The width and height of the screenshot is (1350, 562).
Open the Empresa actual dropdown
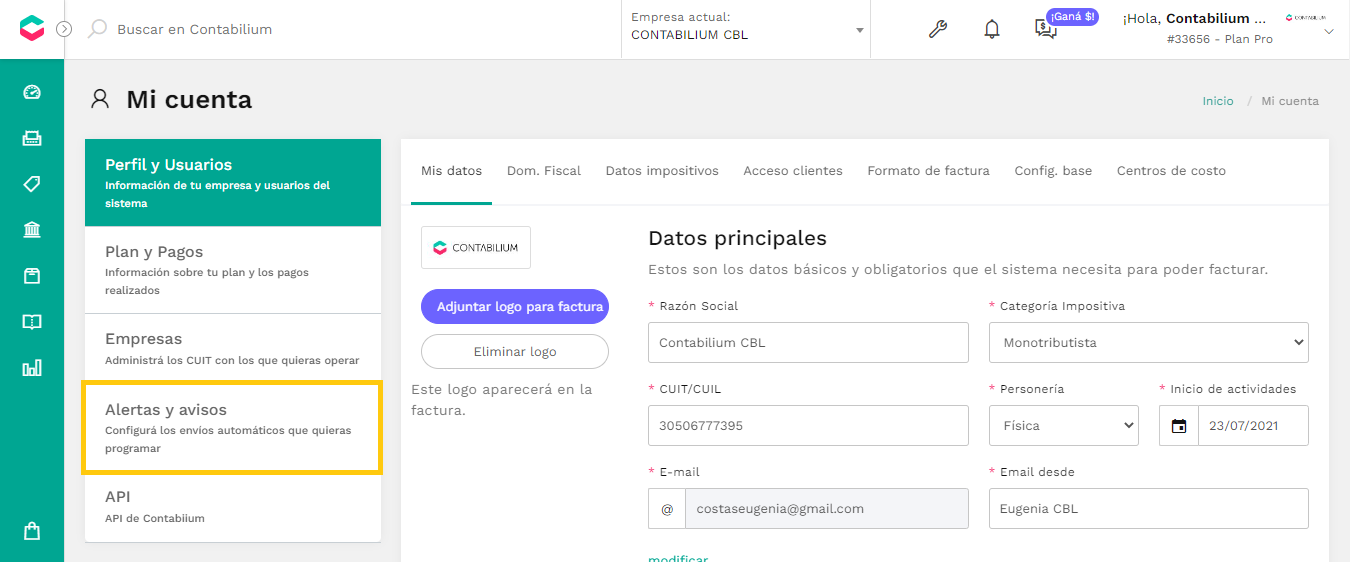click(x=746, y=29)
